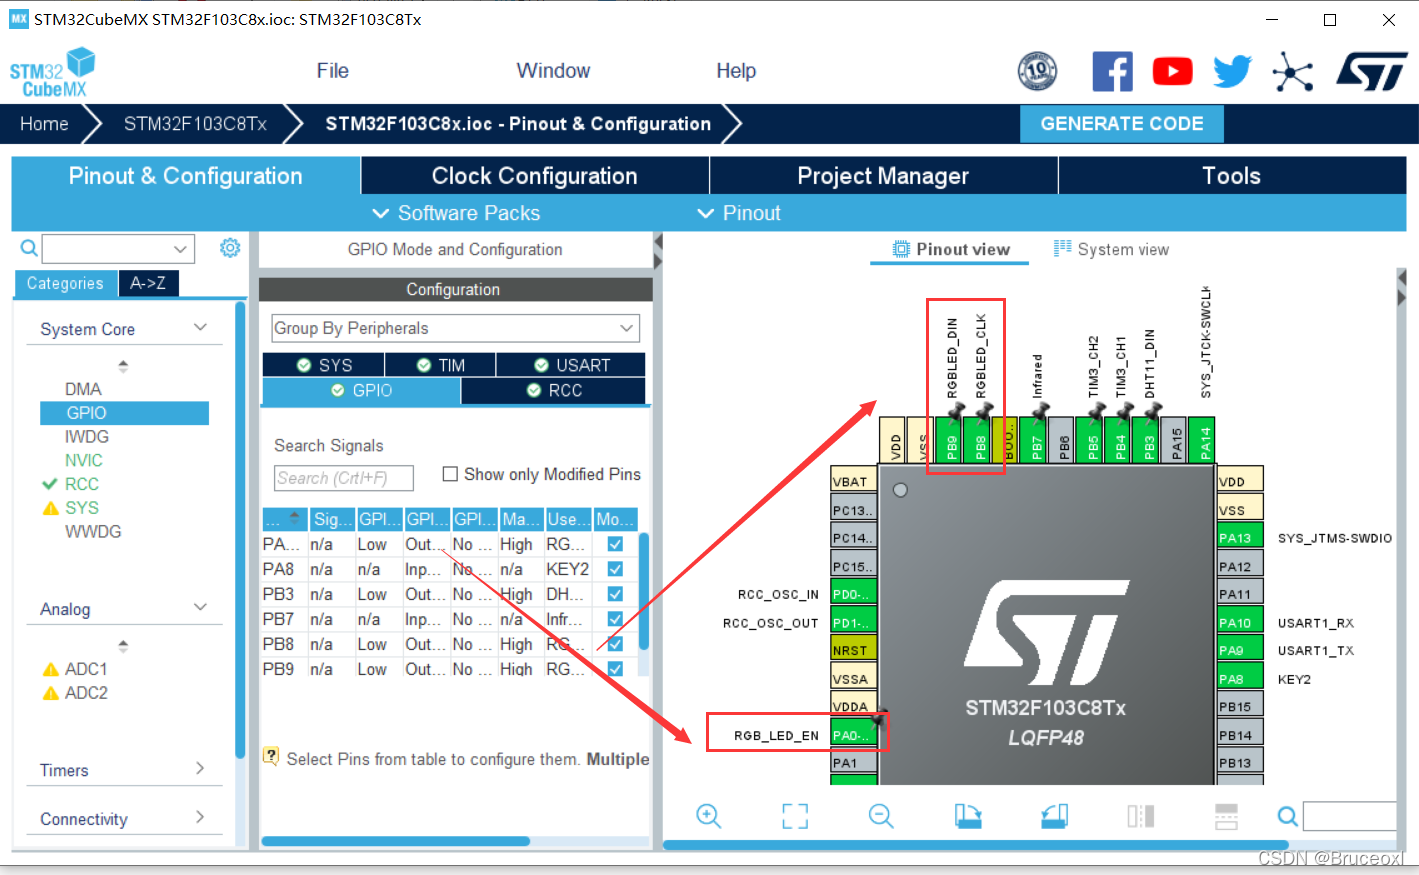Viewport: 1419px width, 875px height.
Task: Click the horizontal split view icon
Action: (1226, 816)
